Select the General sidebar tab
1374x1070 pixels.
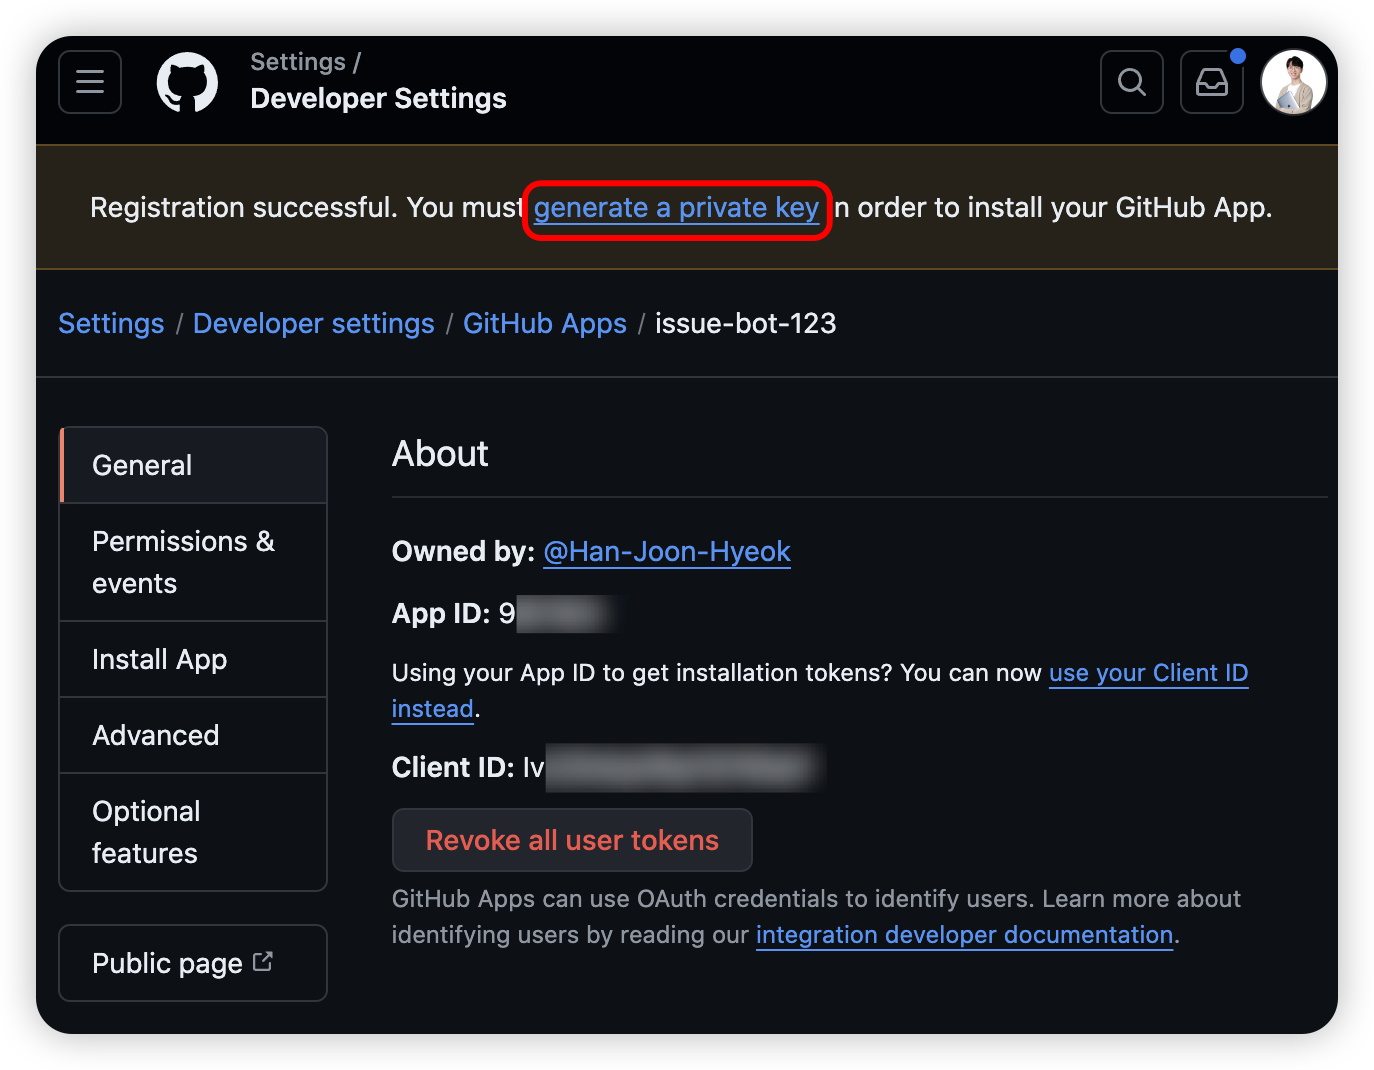tap(194, 465)
